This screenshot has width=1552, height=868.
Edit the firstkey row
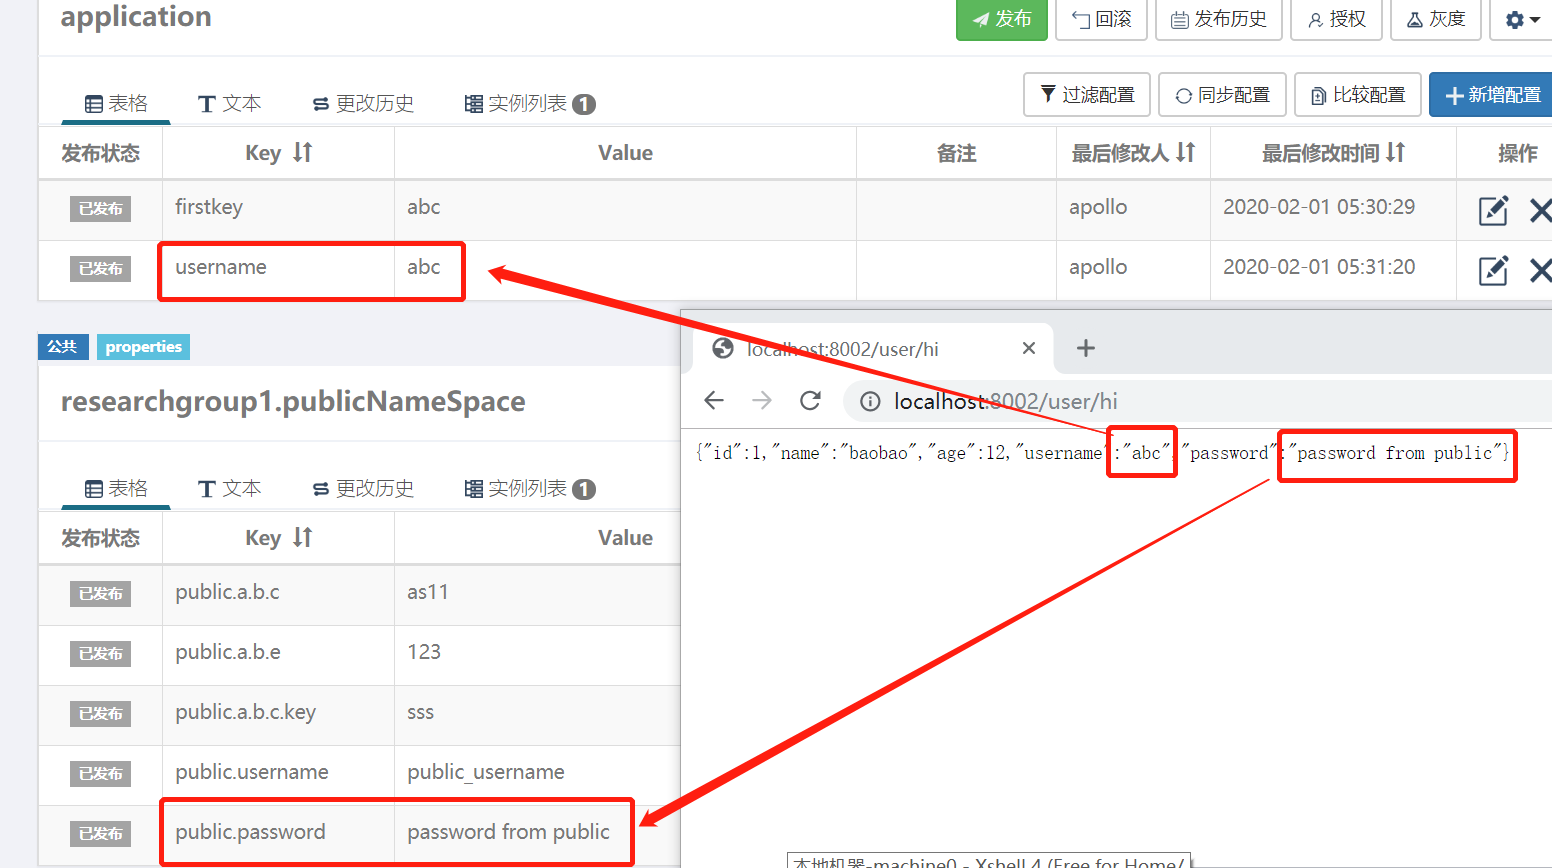1493,210
